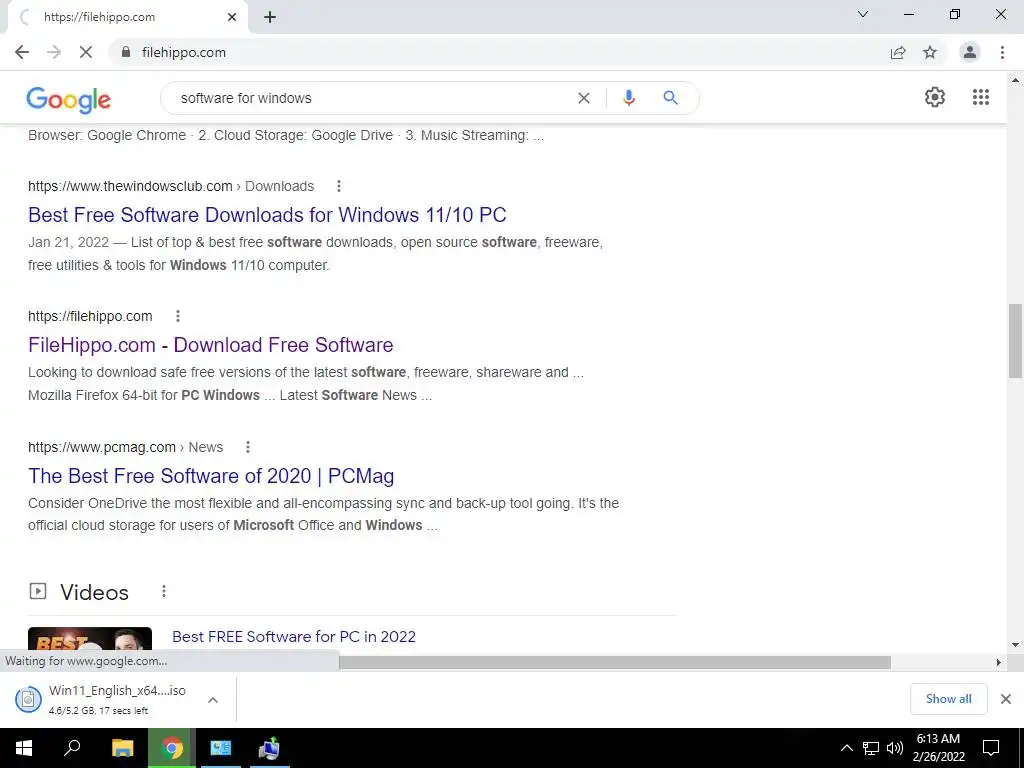This screenshot has height=768, width=1024.
Task: Submit search with the magnifier icon
Action: (670, 98)
